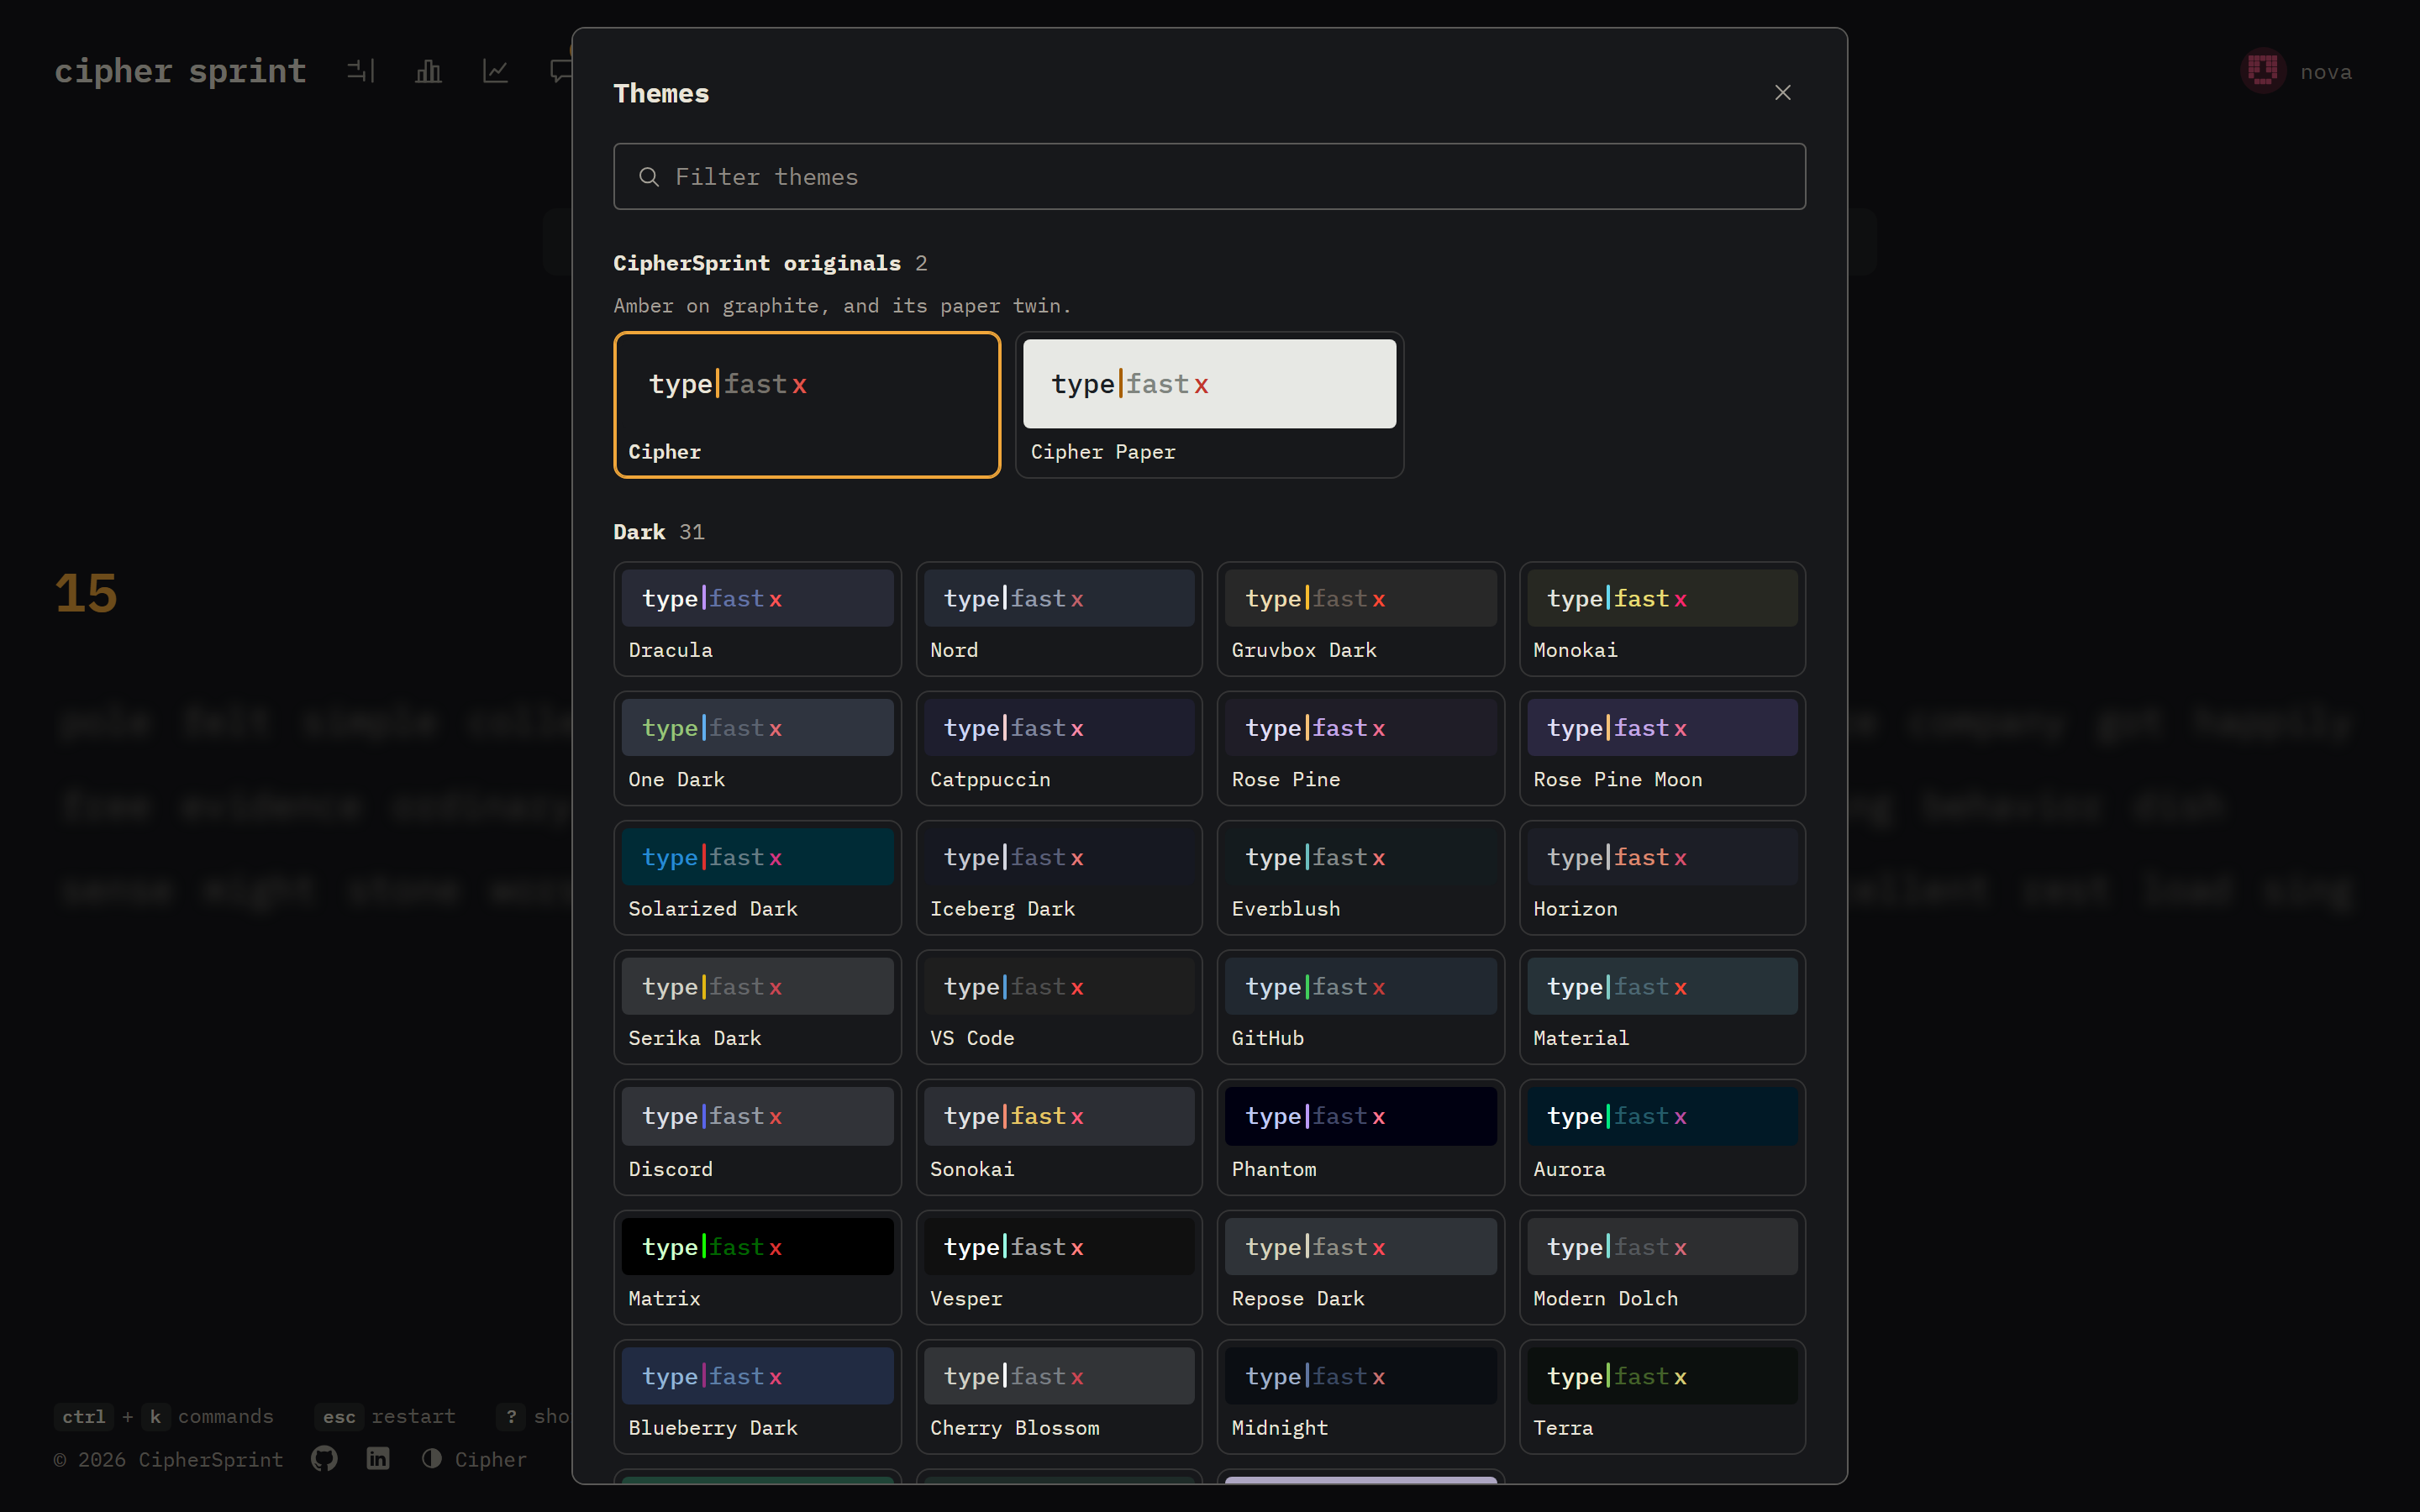Image resolution: width=2420 pixels, height=1512 pixels.
Task: Select the Monokai theme swatch
Action: (x=1662, y=619)
